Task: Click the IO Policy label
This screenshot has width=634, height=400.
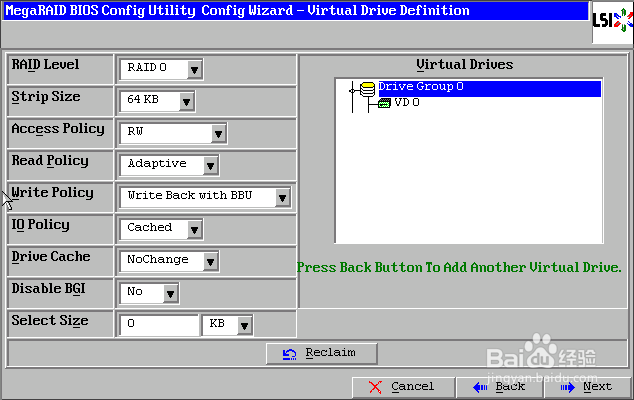Action: coord(40,224)
